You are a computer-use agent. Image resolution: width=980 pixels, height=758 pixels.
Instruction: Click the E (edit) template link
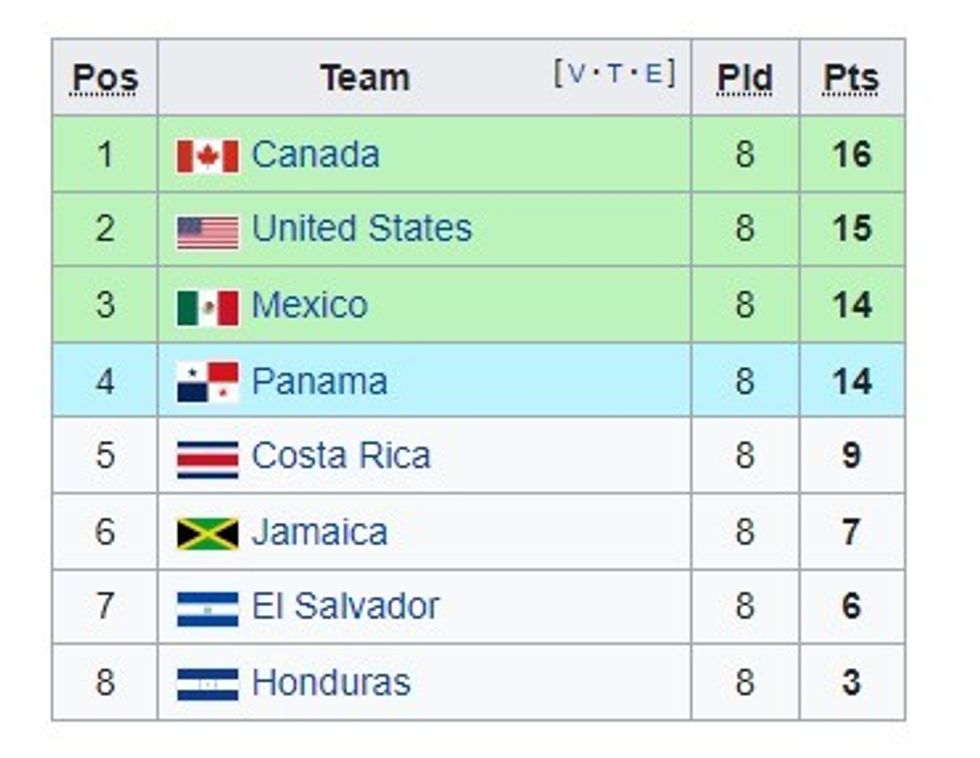(x=653, y=73)
